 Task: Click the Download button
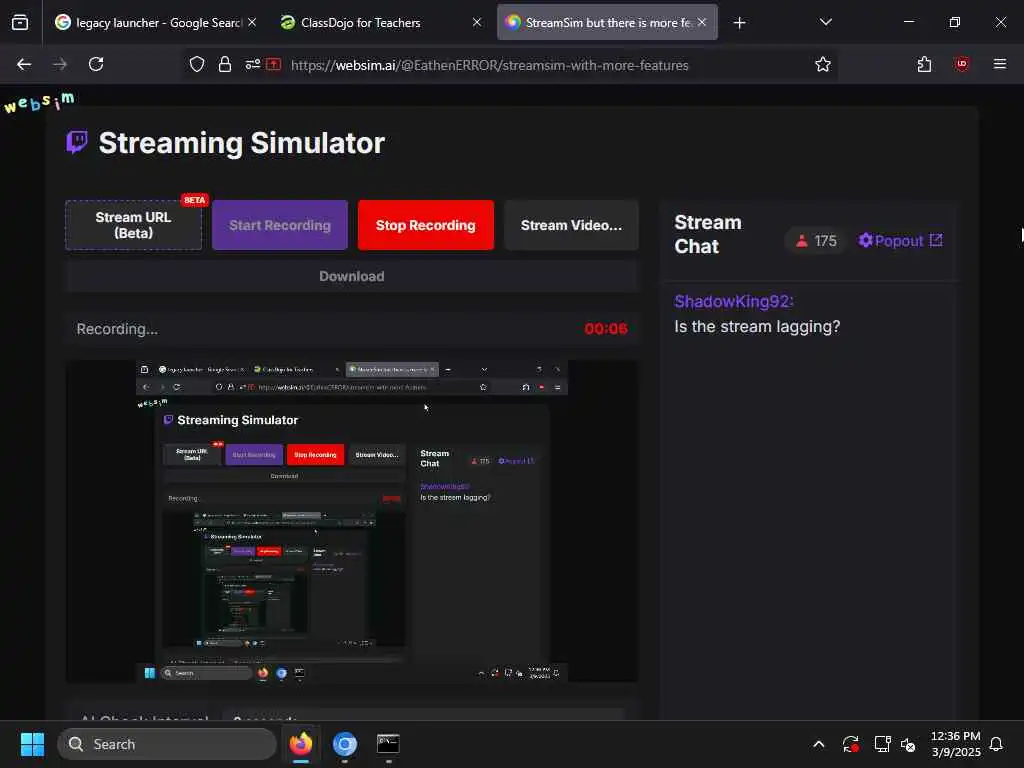(x=351, y=276)
